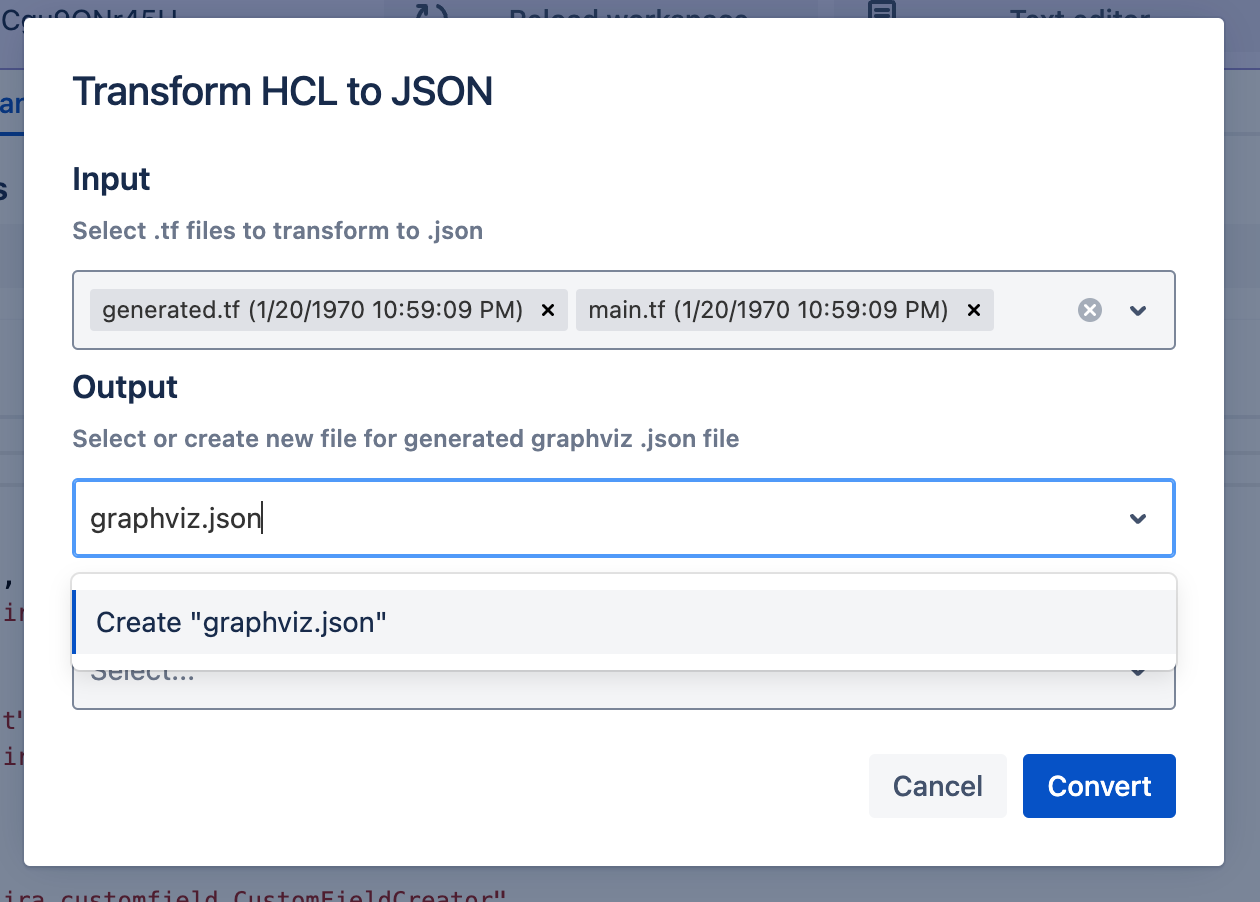
Task: Remove the generated.tf file chip
Action: 547,311
